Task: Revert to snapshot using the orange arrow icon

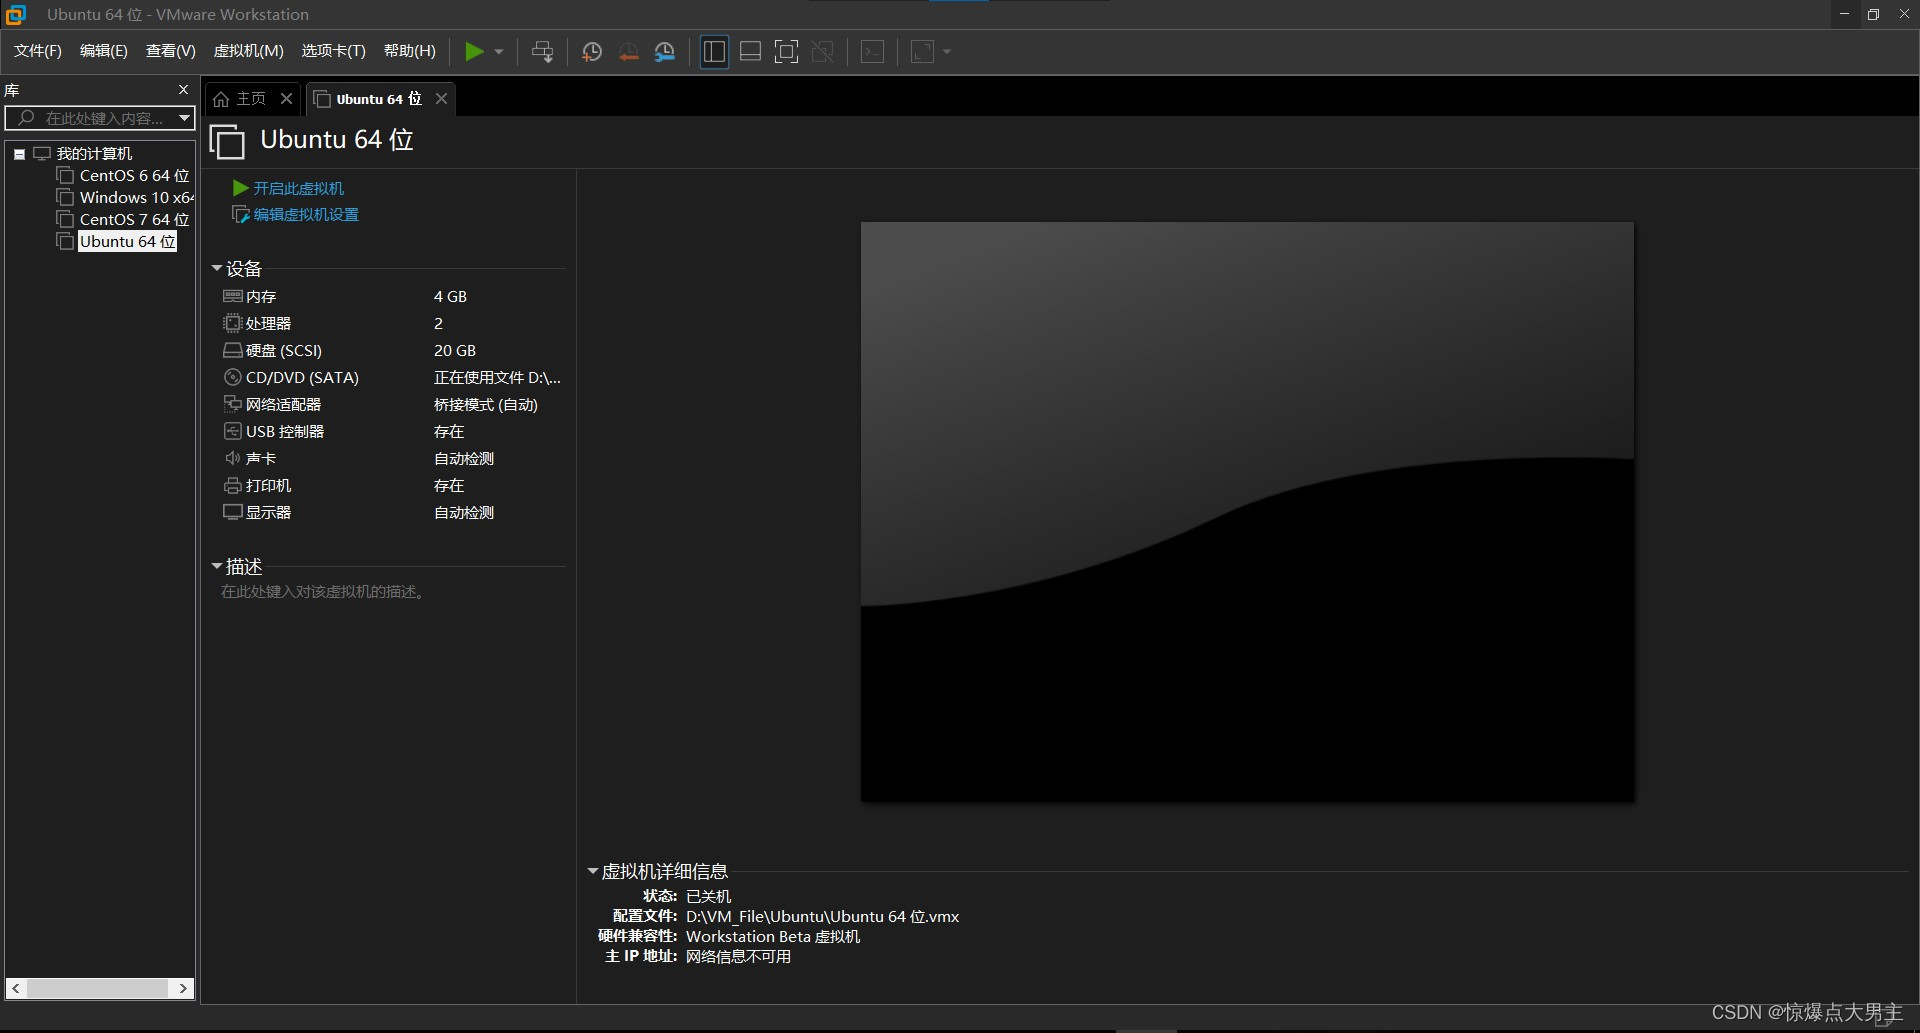Action: (628, 52)
